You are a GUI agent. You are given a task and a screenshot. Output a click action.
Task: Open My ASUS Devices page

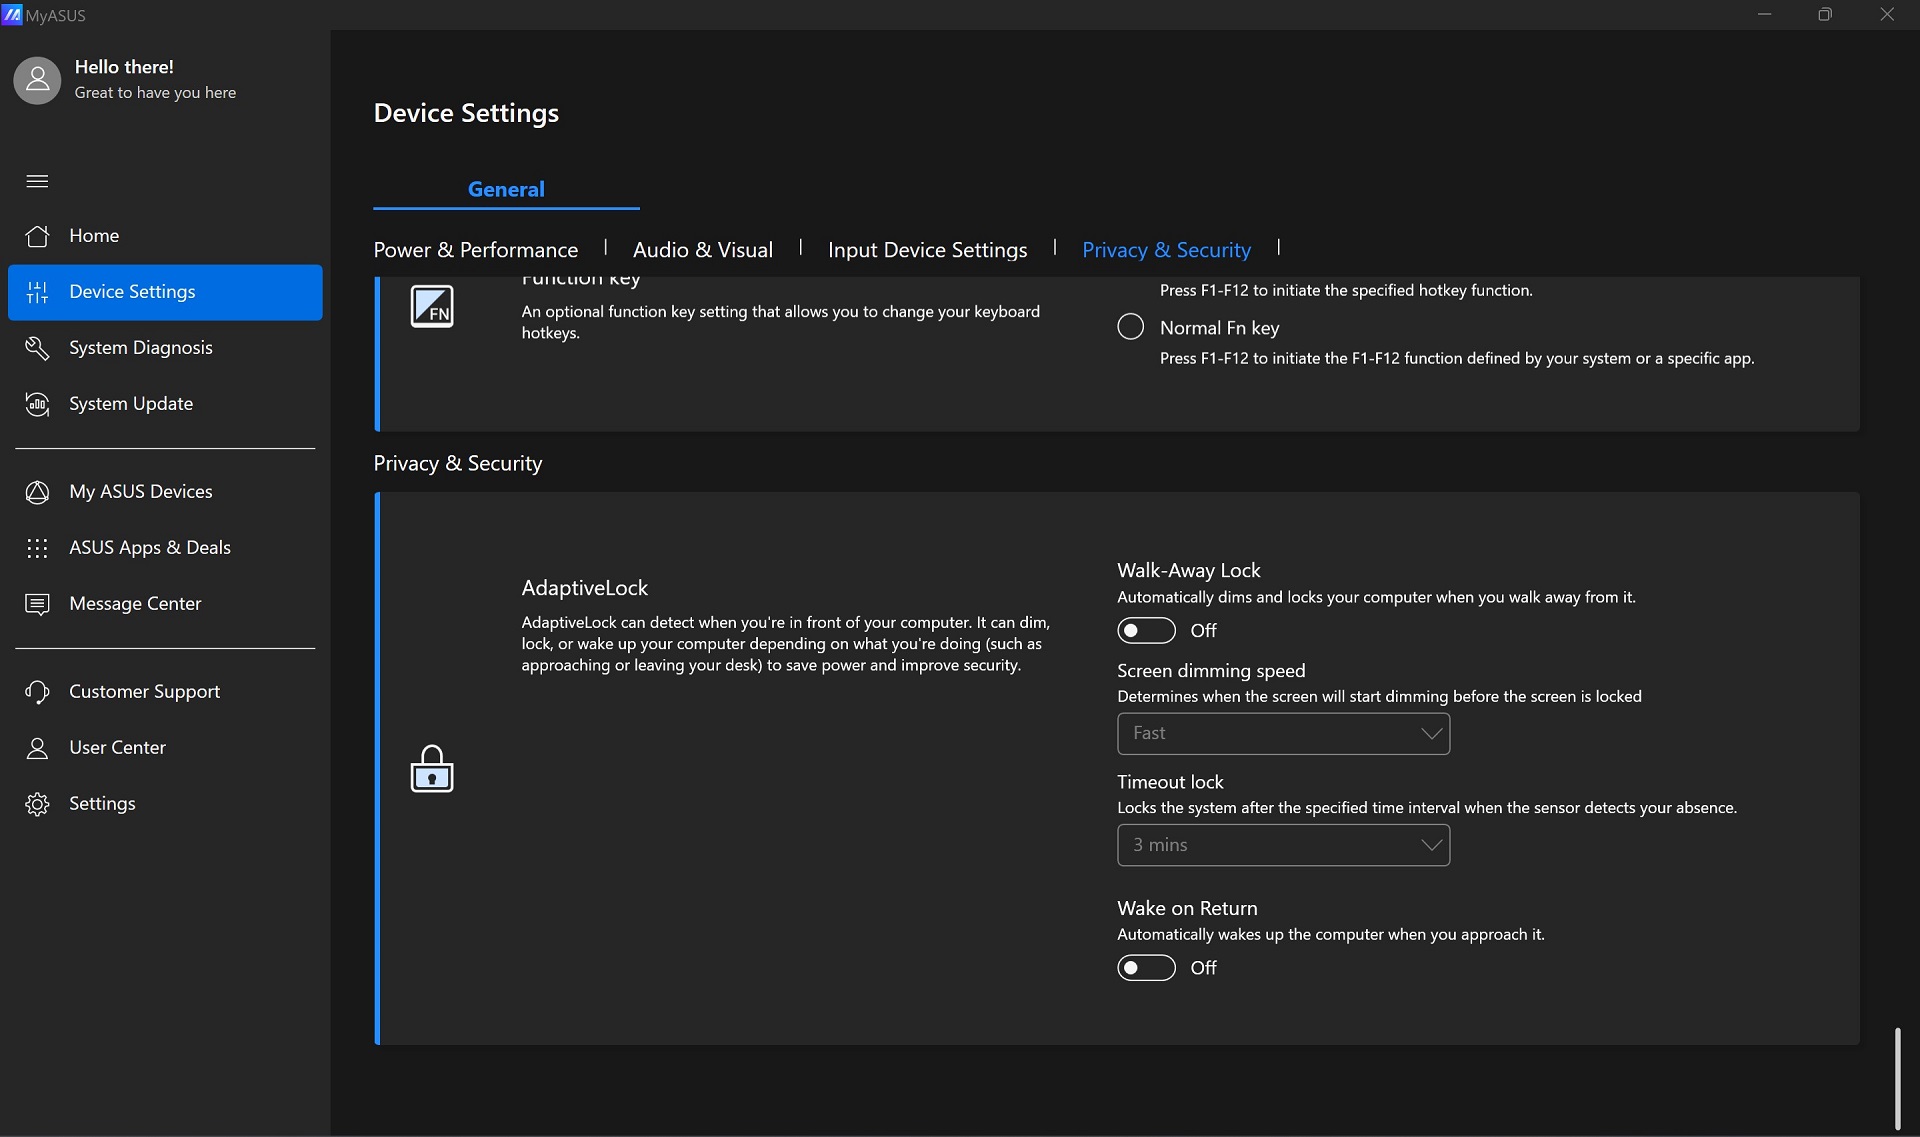[165, 492]
